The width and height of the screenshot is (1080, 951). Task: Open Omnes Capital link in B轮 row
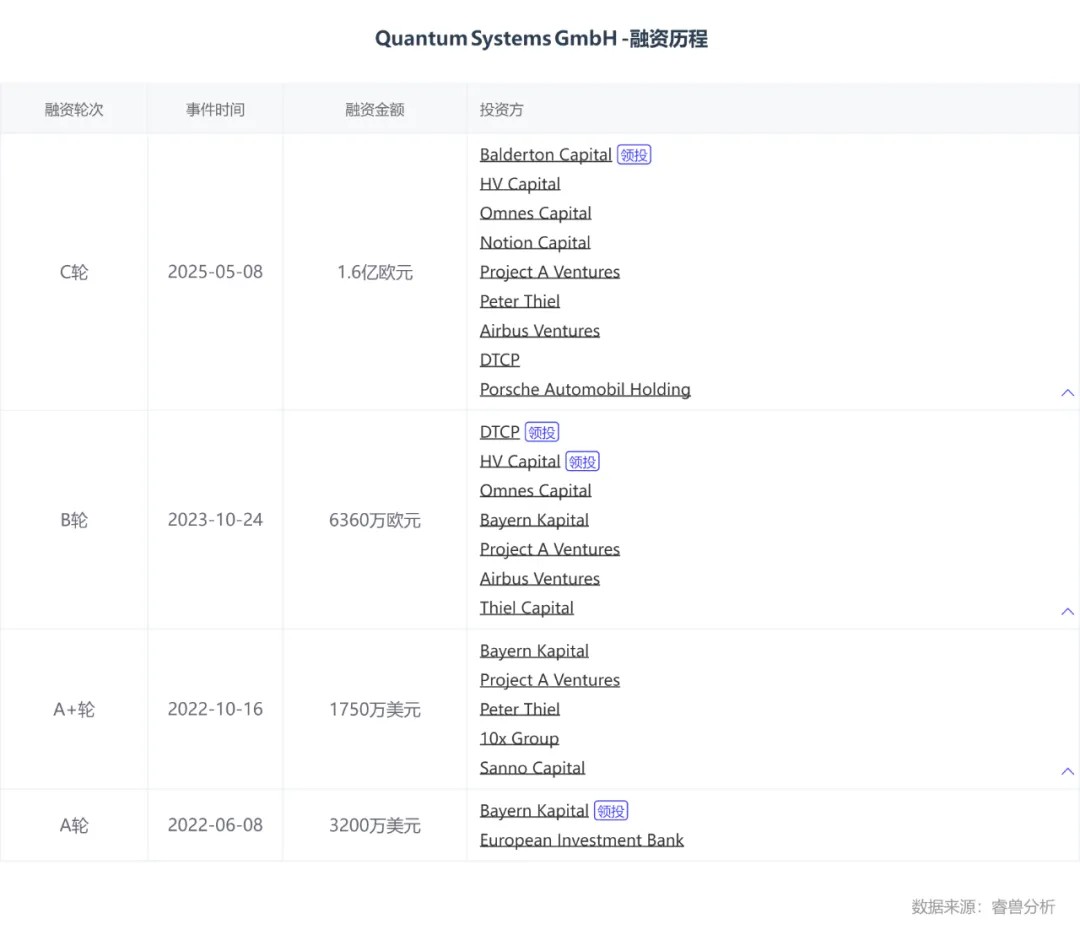pyautogui.click(x=535, y=490)
